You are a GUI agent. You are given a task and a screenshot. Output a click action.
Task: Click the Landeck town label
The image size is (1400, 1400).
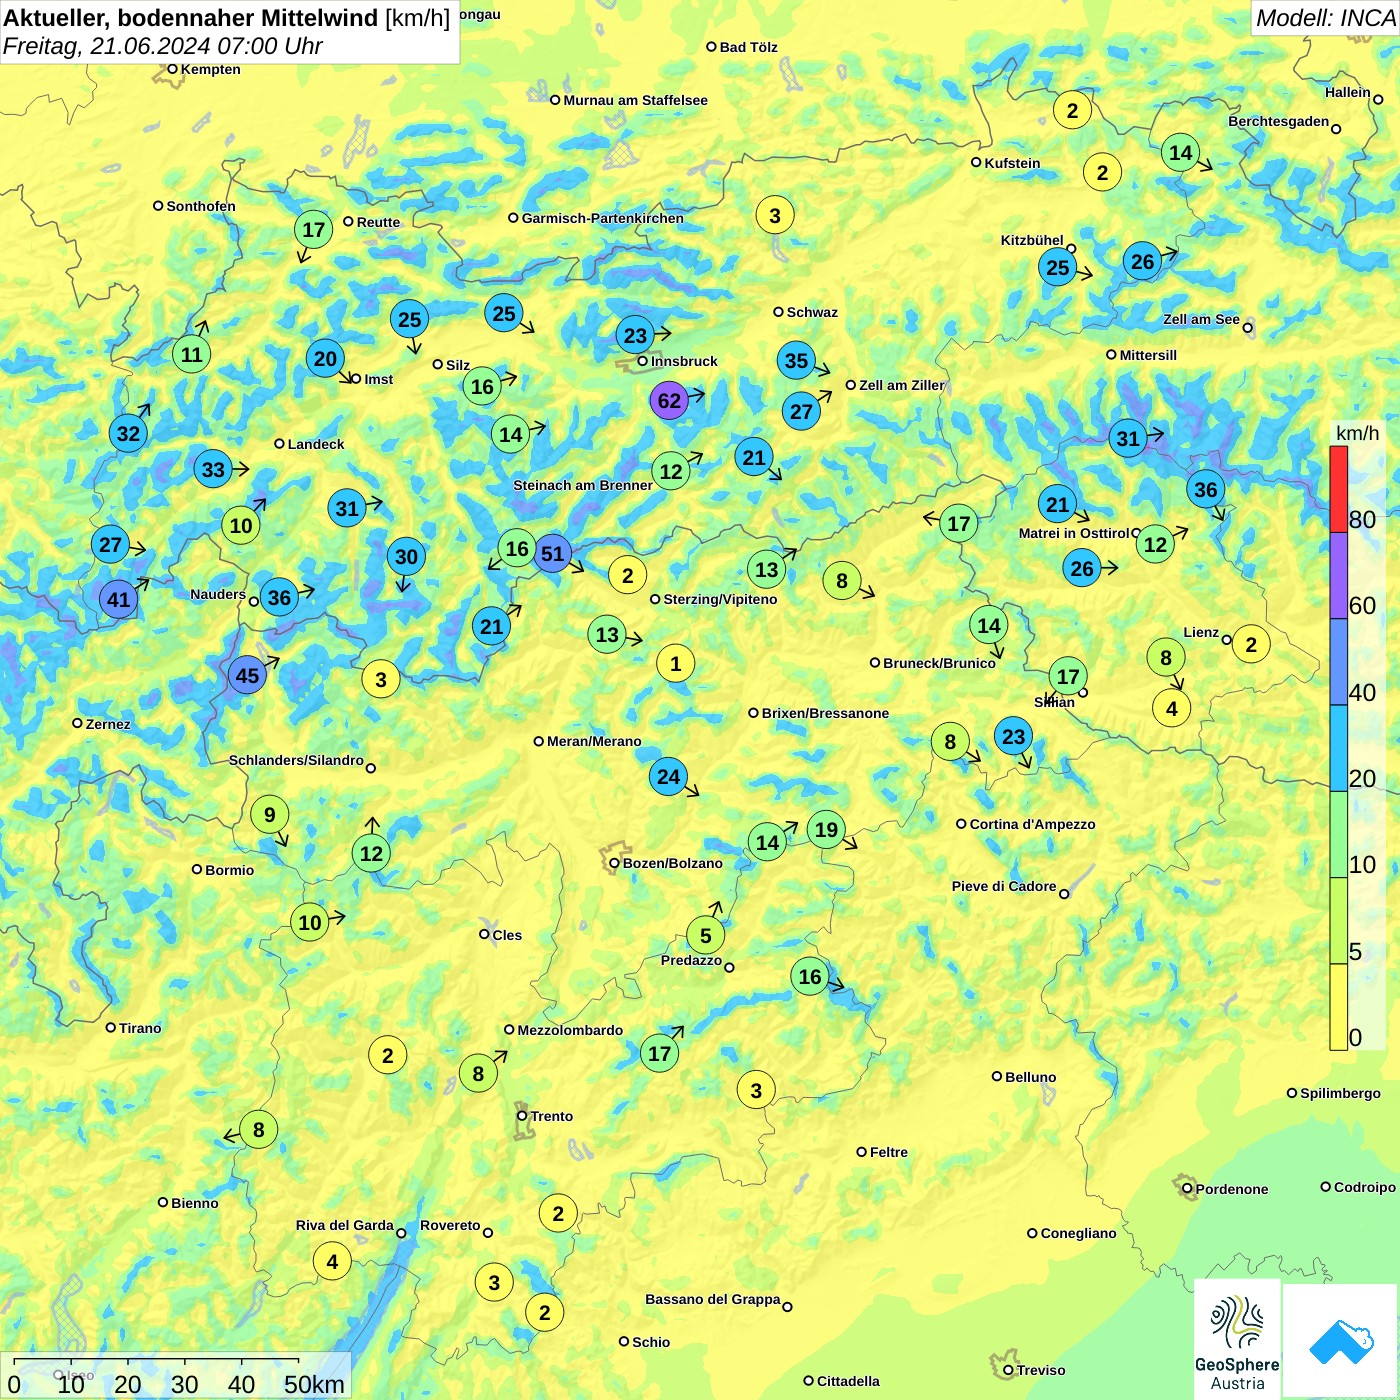click(316, 444)
